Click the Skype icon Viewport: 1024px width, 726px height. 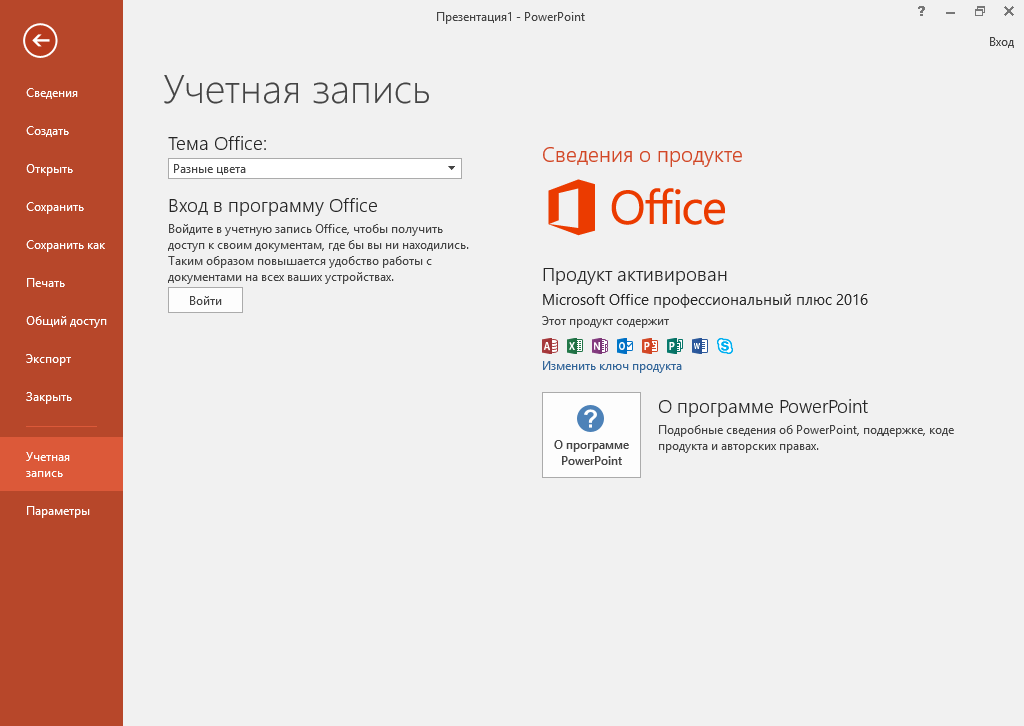click(x=724, y=346)
